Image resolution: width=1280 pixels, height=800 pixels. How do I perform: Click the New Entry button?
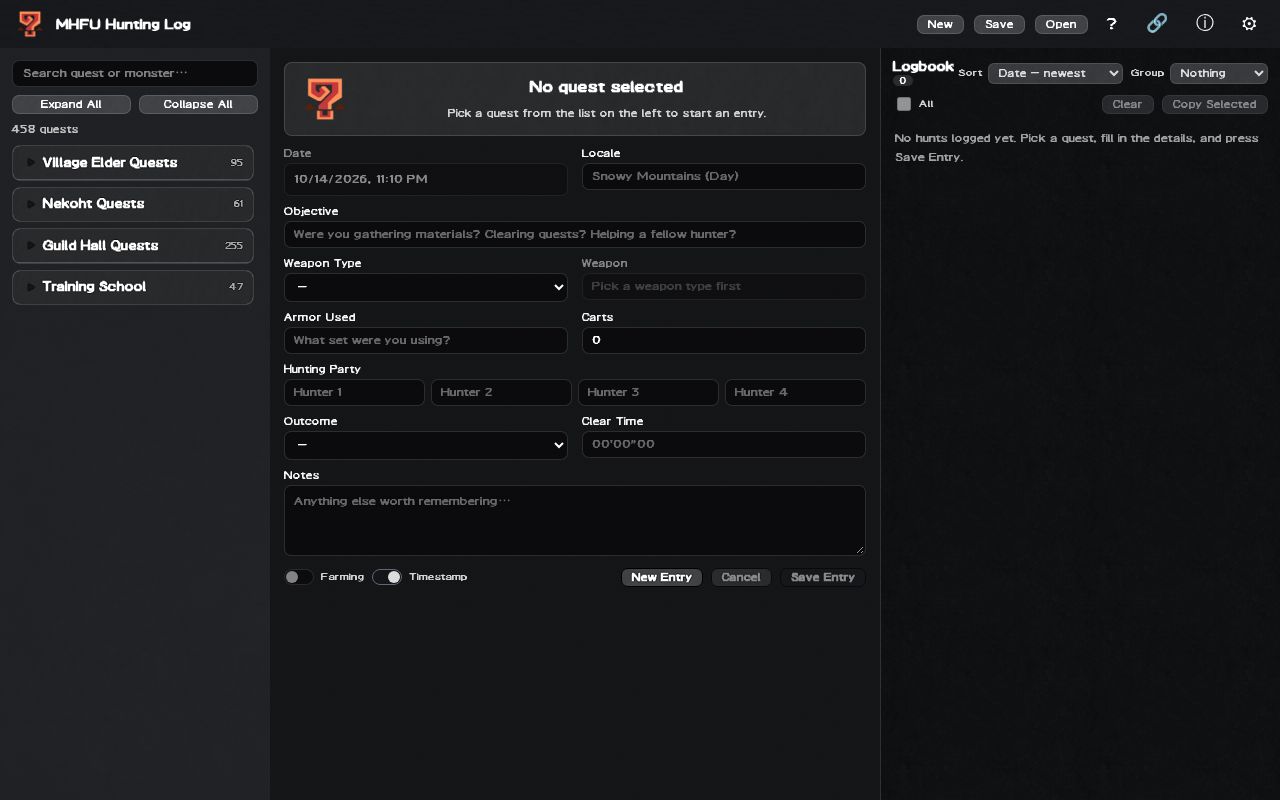[x=662, y=577]
